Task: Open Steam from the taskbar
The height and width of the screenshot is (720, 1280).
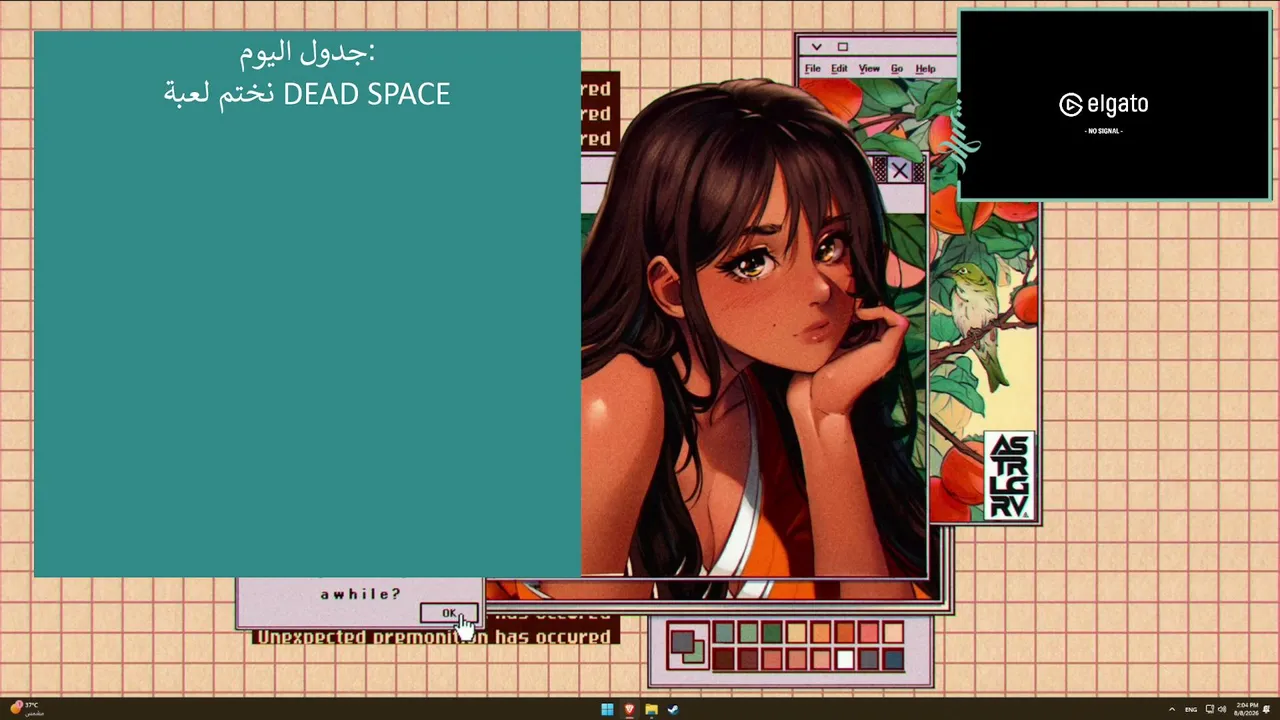Action: click(x=673, y=710)
